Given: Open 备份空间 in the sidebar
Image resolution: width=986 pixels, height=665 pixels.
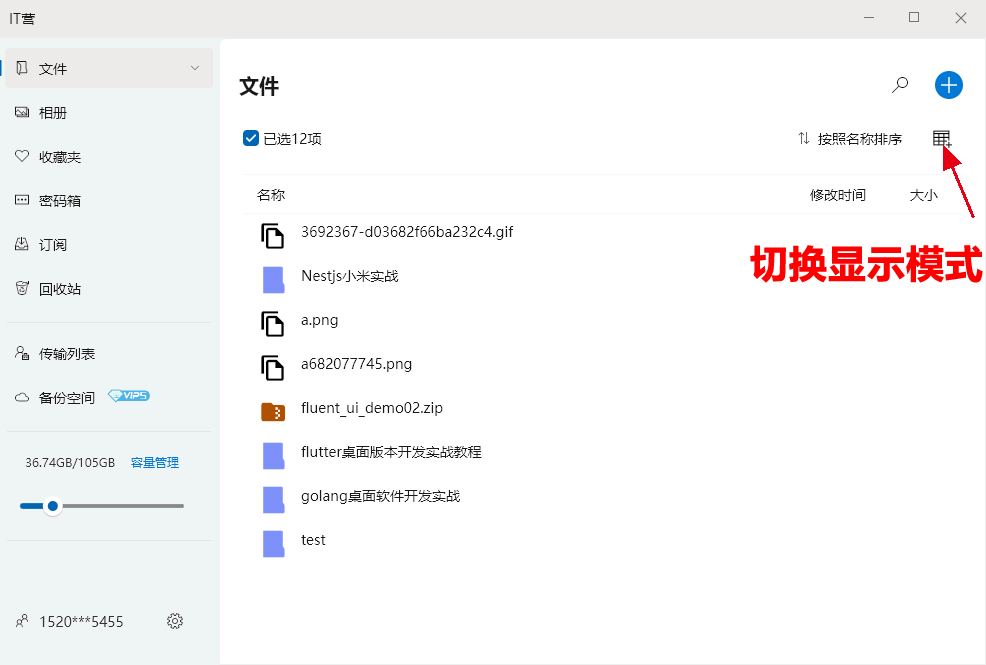Looking at the screenshot, I should (x=67, y=398).
